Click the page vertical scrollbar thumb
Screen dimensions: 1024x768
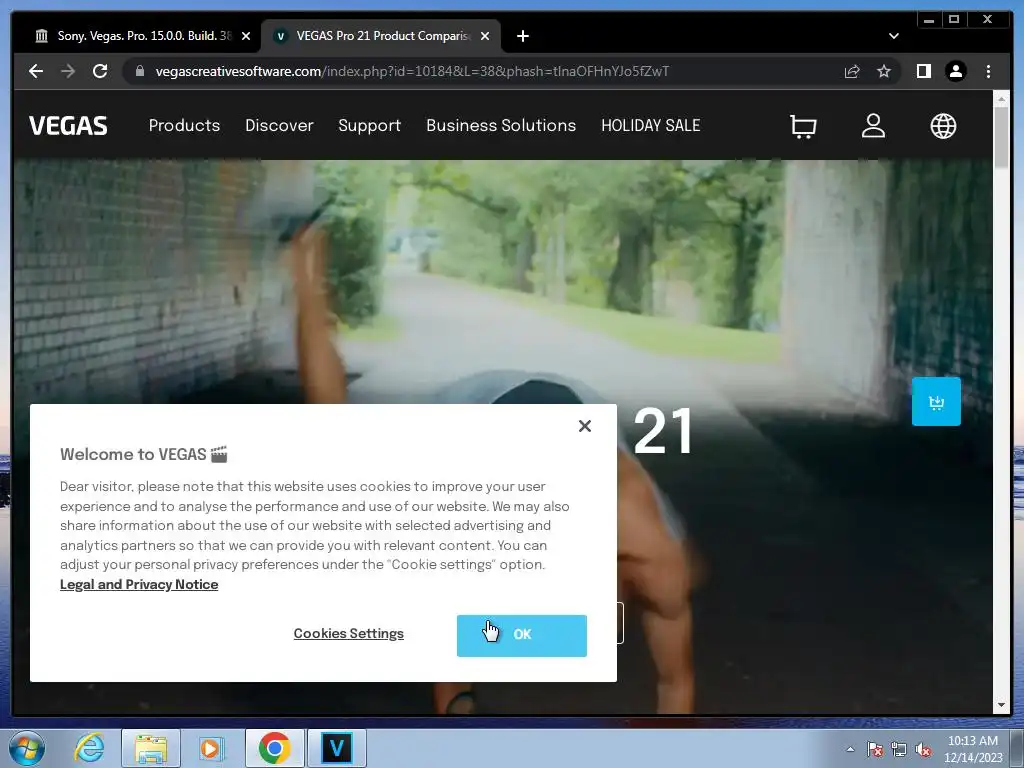tap(1000, 136)
